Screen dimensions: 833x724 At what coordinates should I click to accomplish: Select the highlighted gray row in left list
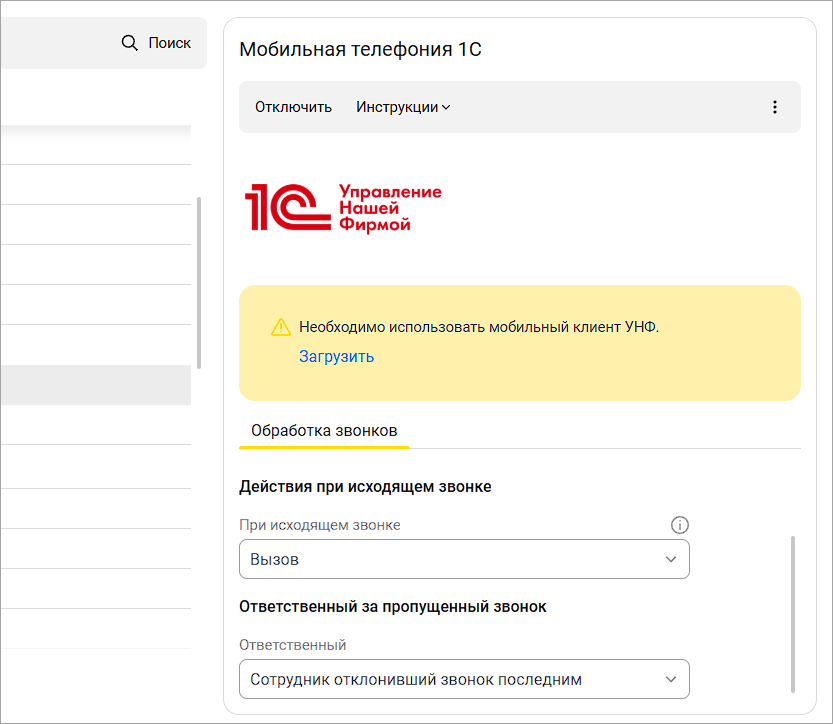click(x=95, y=385)
